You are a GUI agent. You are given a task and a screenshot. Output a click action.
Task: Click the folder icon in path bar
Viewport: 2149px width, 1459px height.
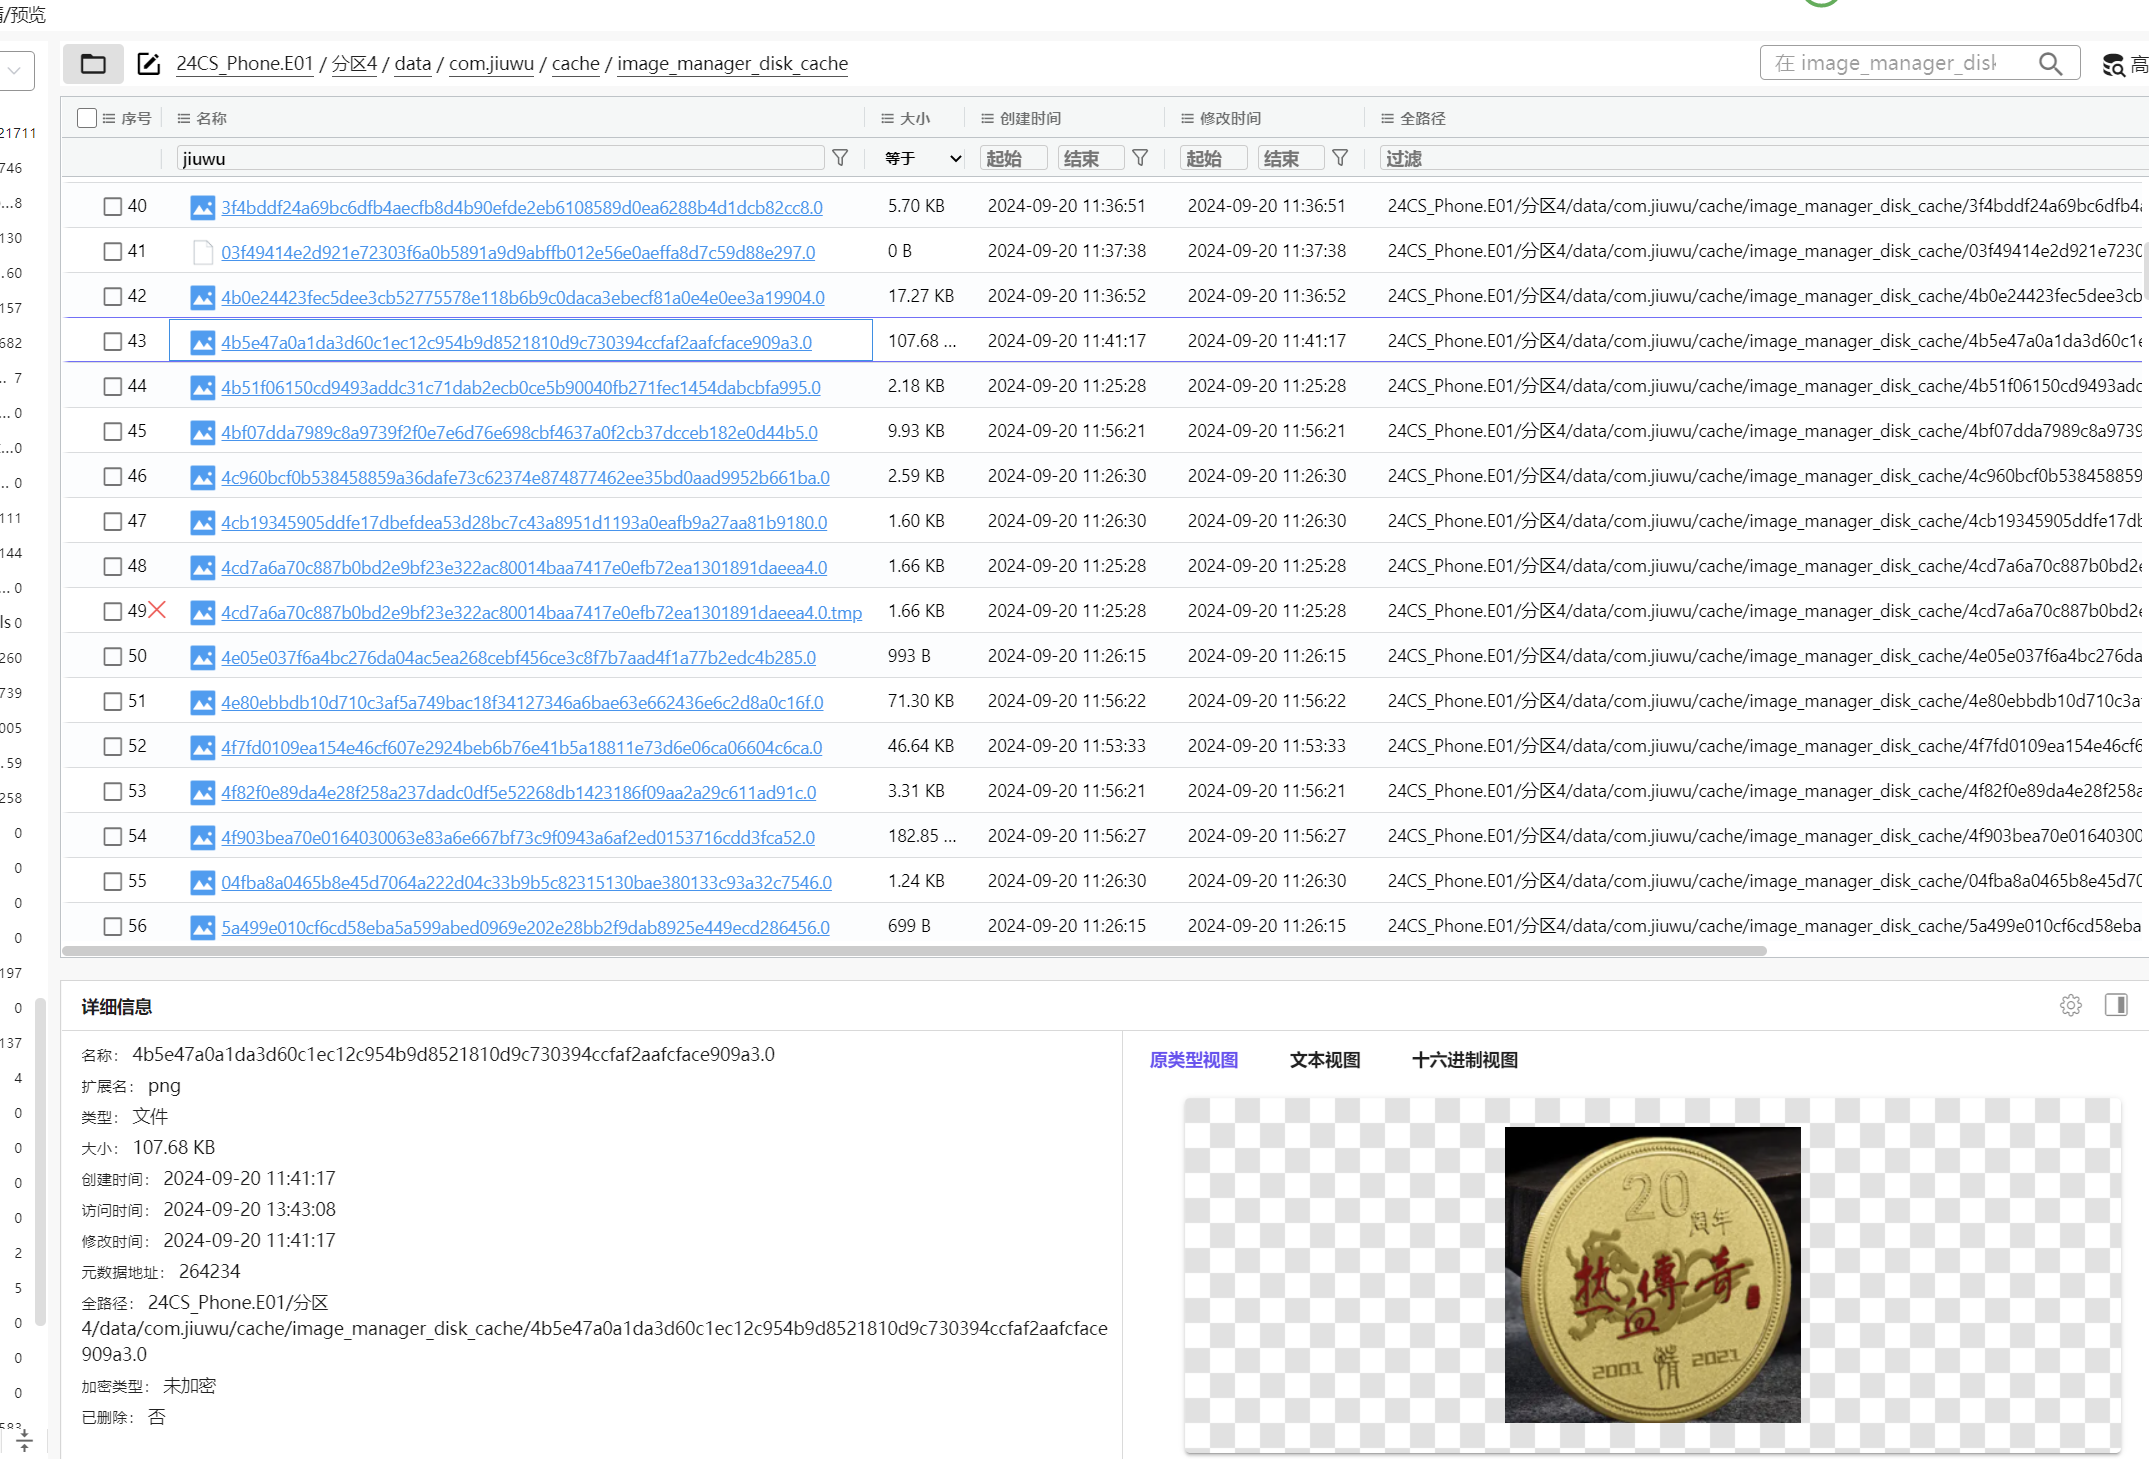coord(93,64)
